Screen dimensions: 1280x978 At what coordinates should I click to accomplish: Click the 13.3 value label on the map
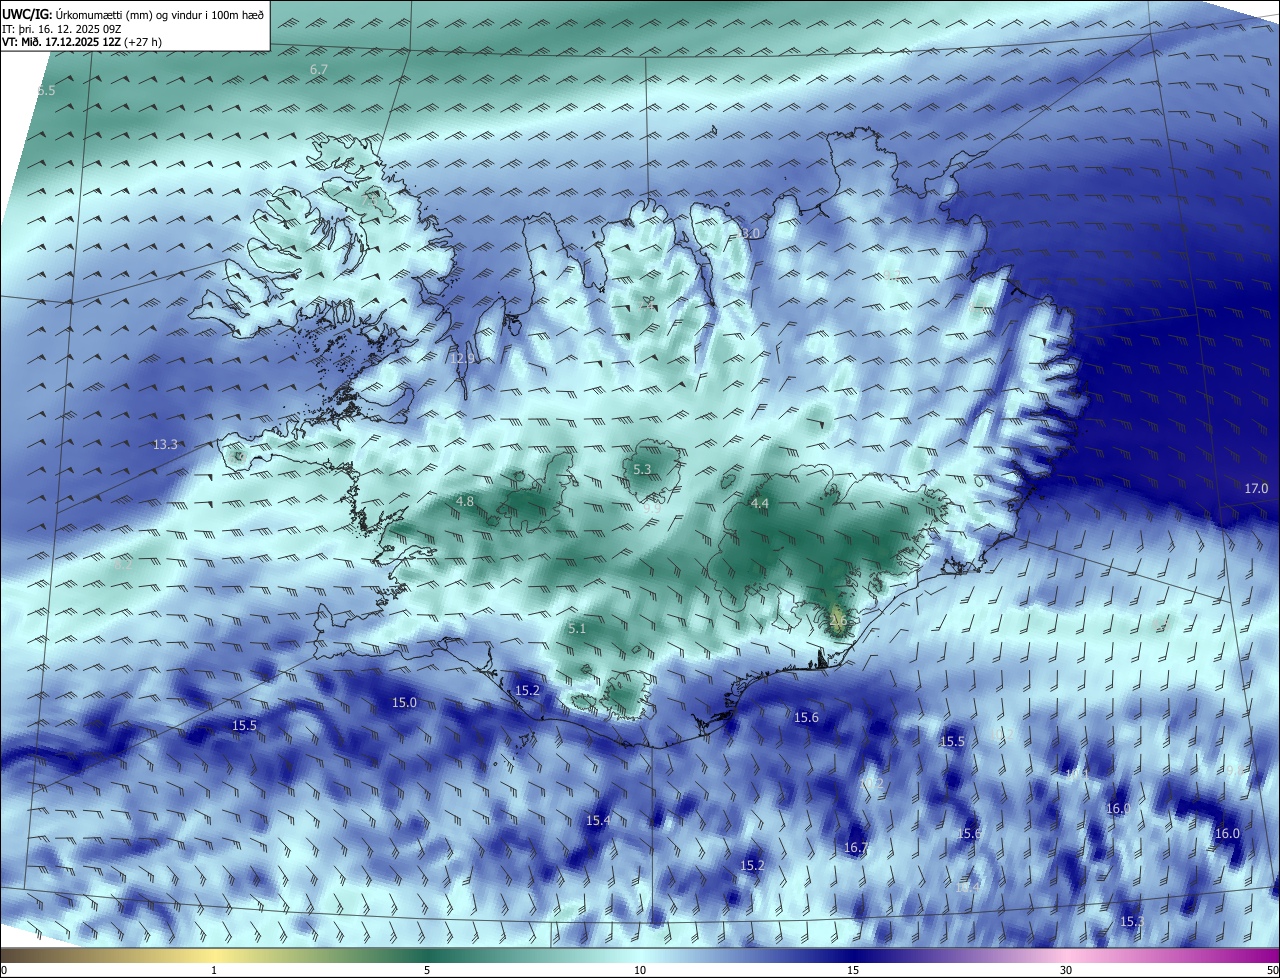pyautogui.click(x=166, y=444)
